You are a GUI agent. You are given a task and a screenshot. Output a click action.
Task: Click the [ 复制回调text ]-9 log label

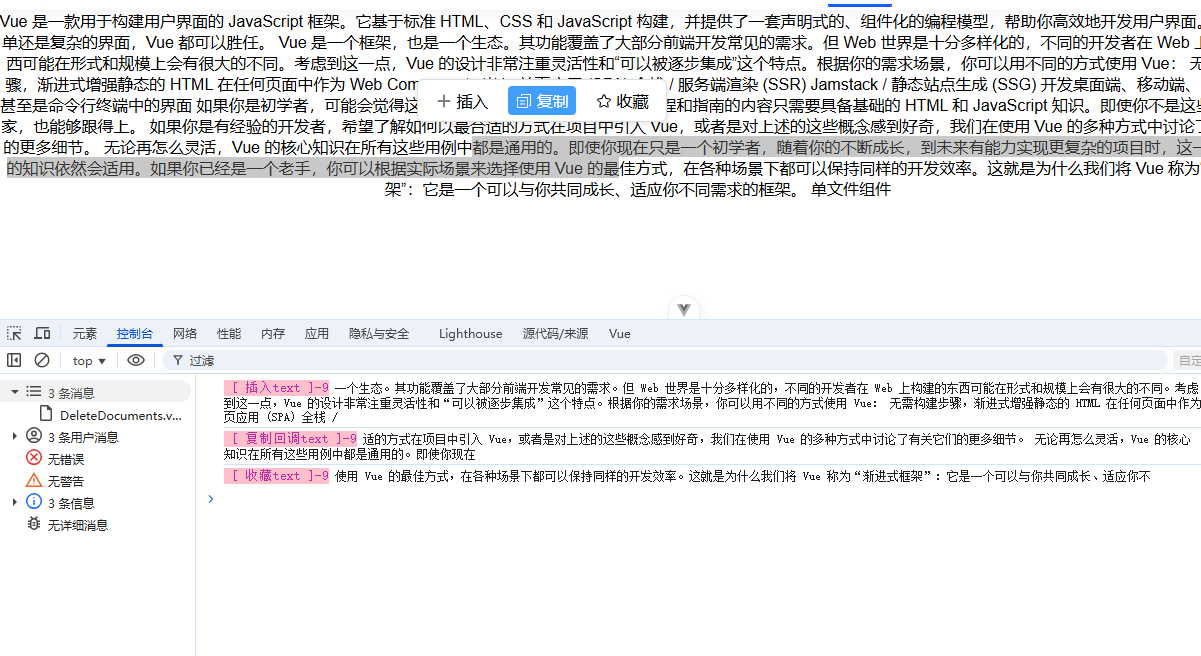pyautogui.click(x=290, y=438)
